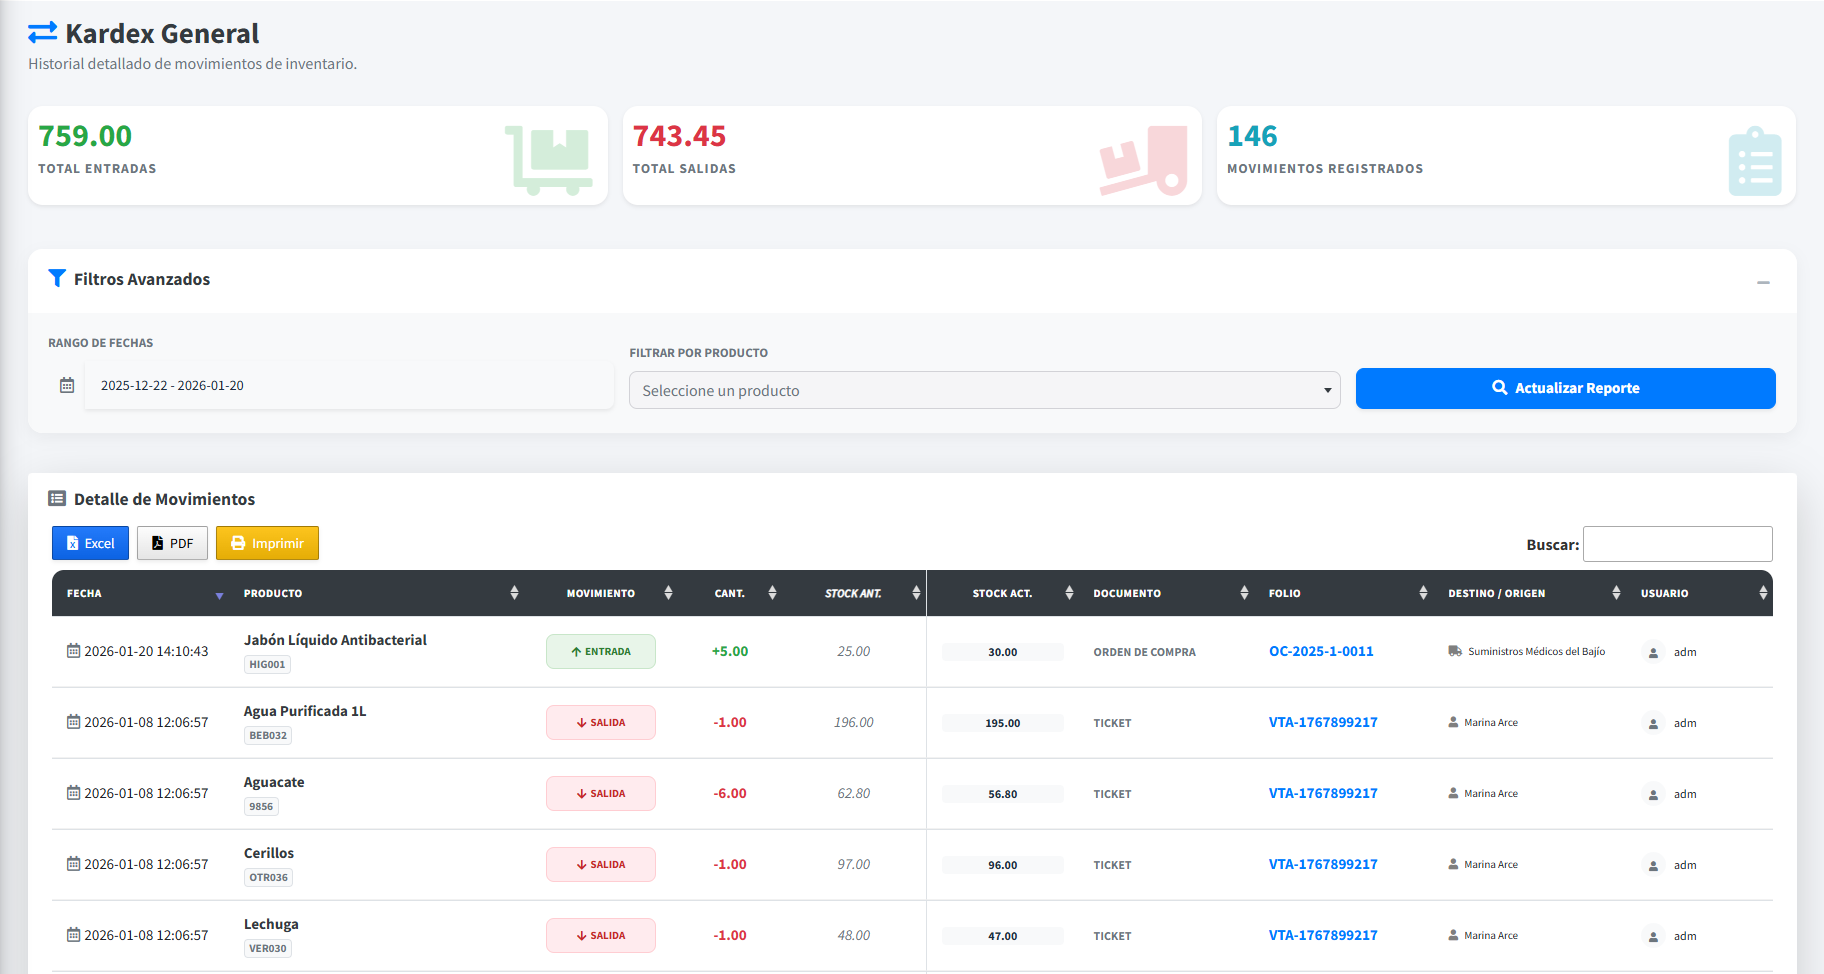Click the dolly icon on Total Salidas card

(1144, 160)
